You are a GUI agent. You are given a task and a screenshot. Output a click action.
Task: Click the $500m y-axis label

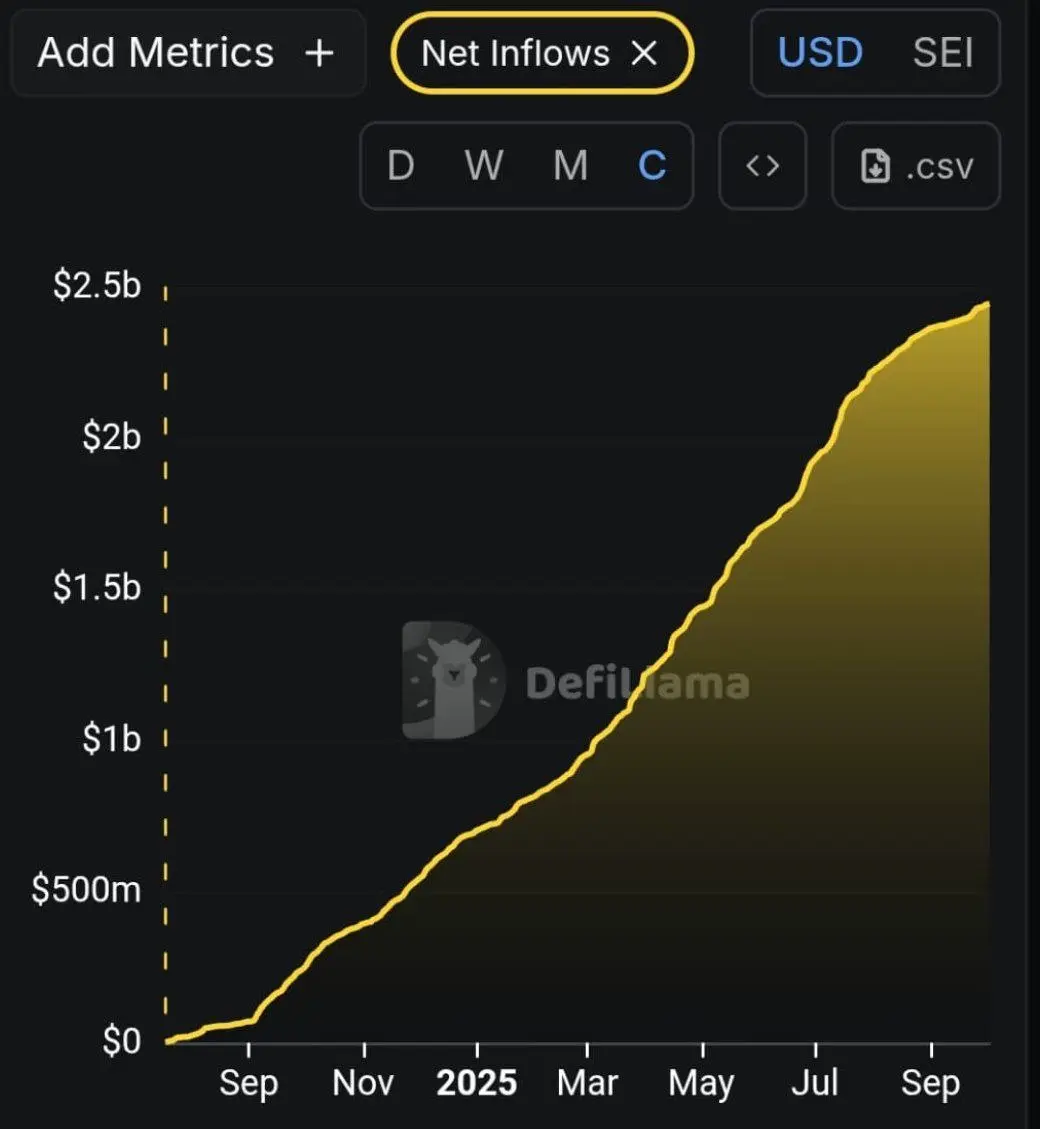click(86, 890)
